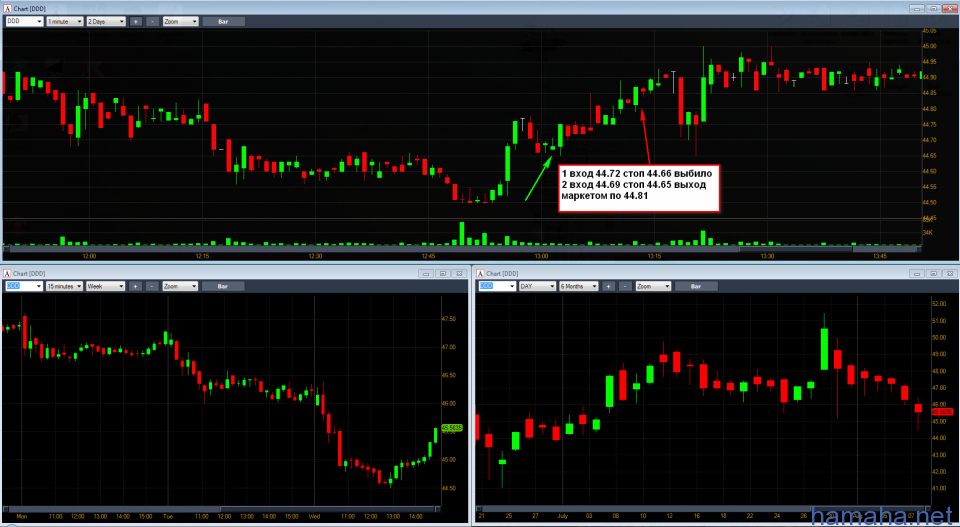Click the horizontal scrollbar of DAY chart
The image size is (960, 527).
pyautogui.click(x=703, y=509)
